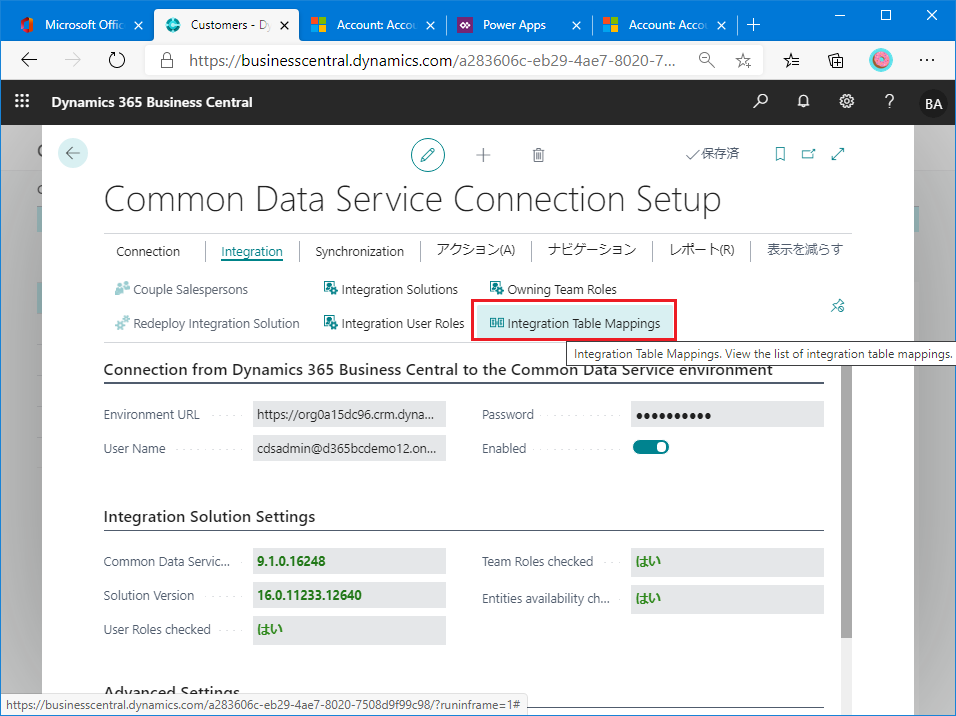
Task: Close the Customers browser tab
Action: tap(284, 26)
